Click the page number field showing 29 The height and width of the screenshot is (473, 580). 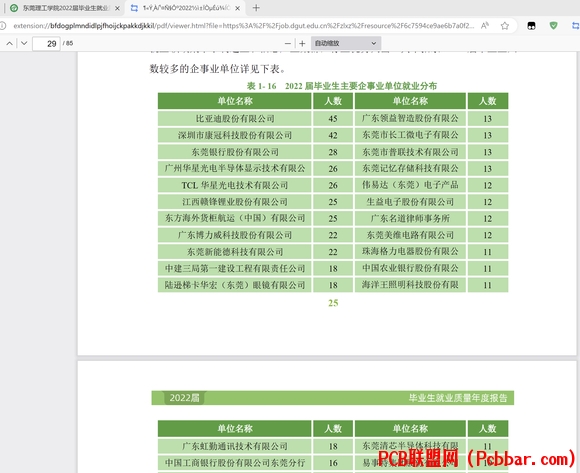pyautogui.click(x=46, y=44)
